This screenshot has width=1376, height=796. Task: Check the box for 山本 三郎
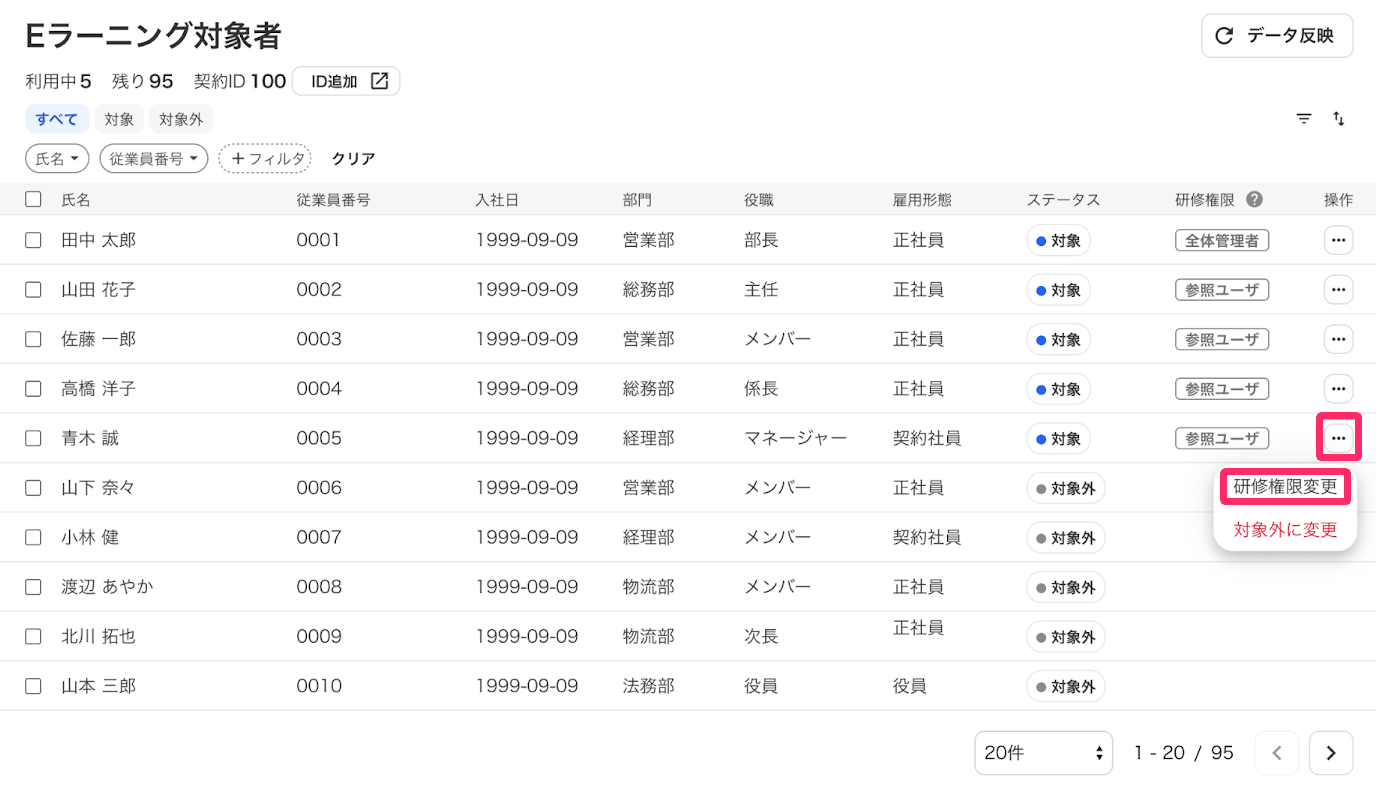tap(34, 686)
